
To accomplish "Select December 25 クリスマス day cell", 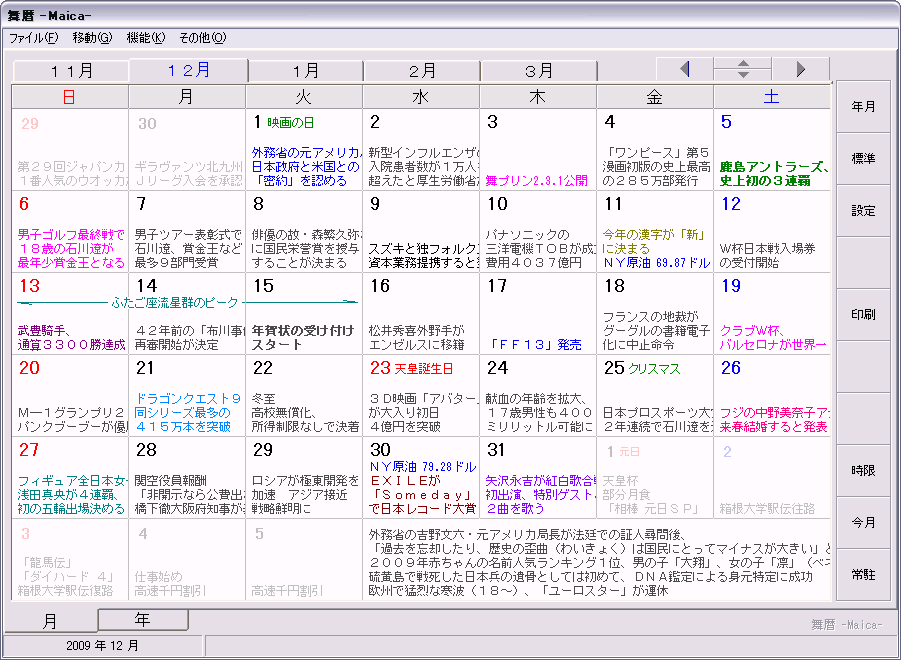I will tap(654, 395).
